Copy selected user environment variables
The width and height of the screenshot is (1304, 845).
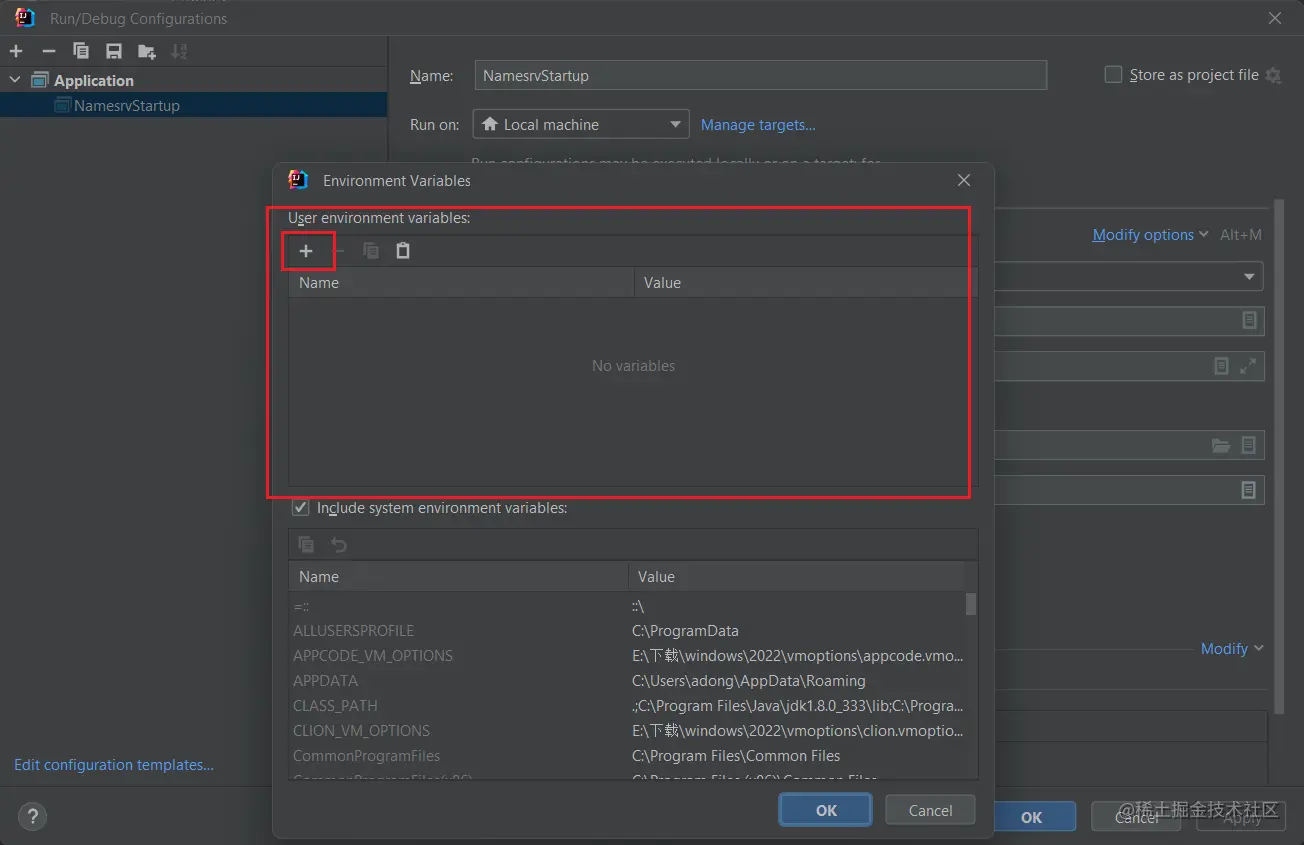click(371, 251)
